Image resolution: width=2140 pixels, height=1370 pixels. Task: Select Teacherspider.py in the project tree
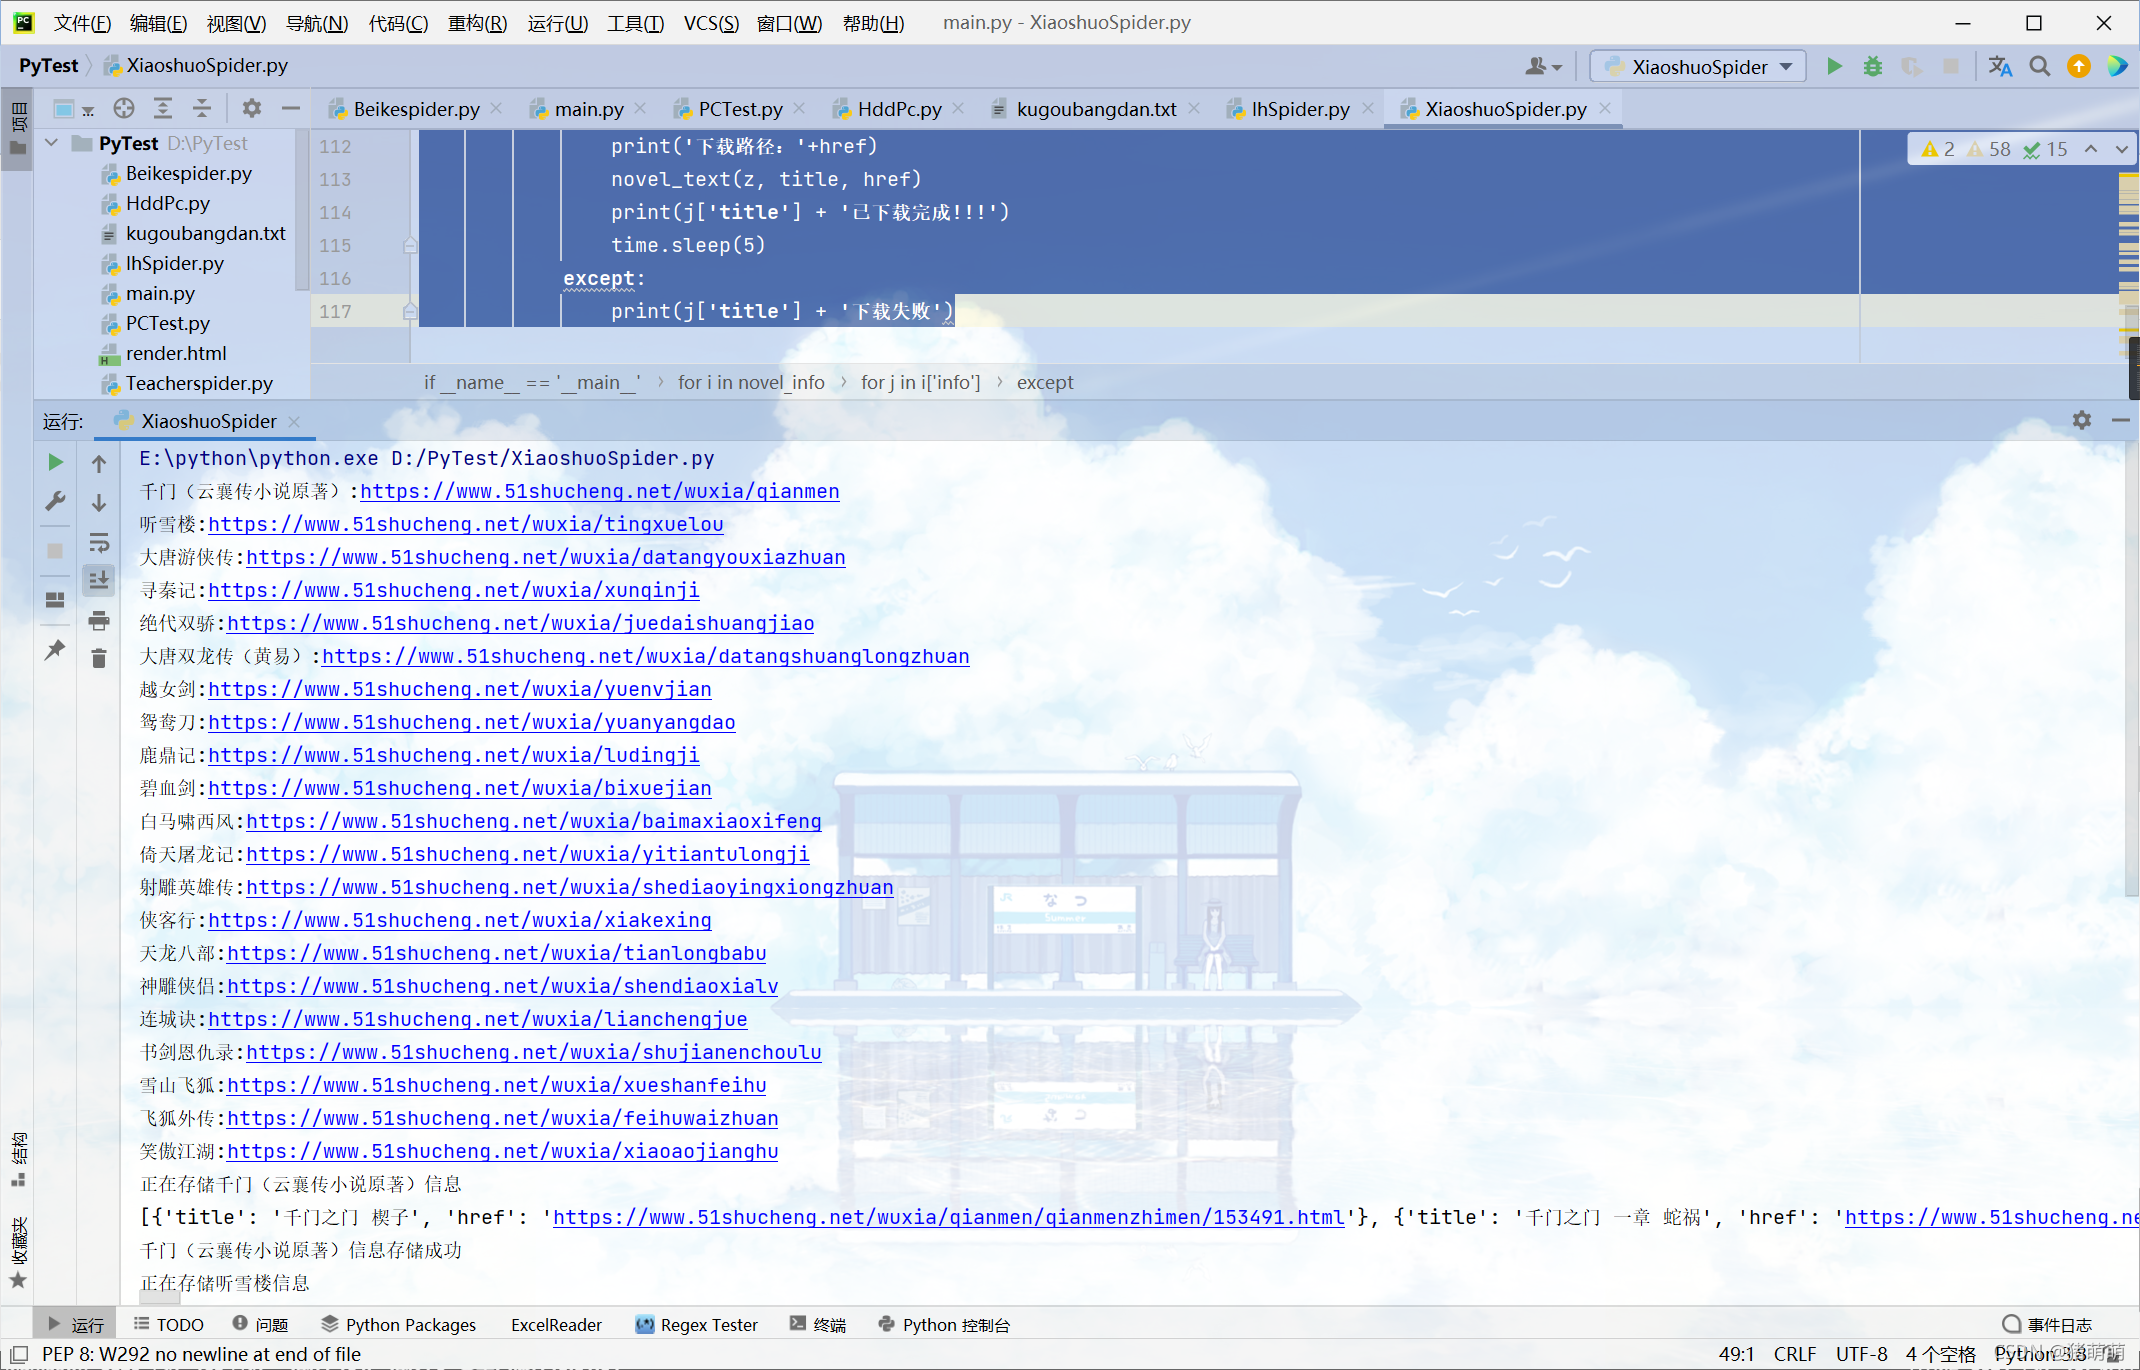(199, 383)
